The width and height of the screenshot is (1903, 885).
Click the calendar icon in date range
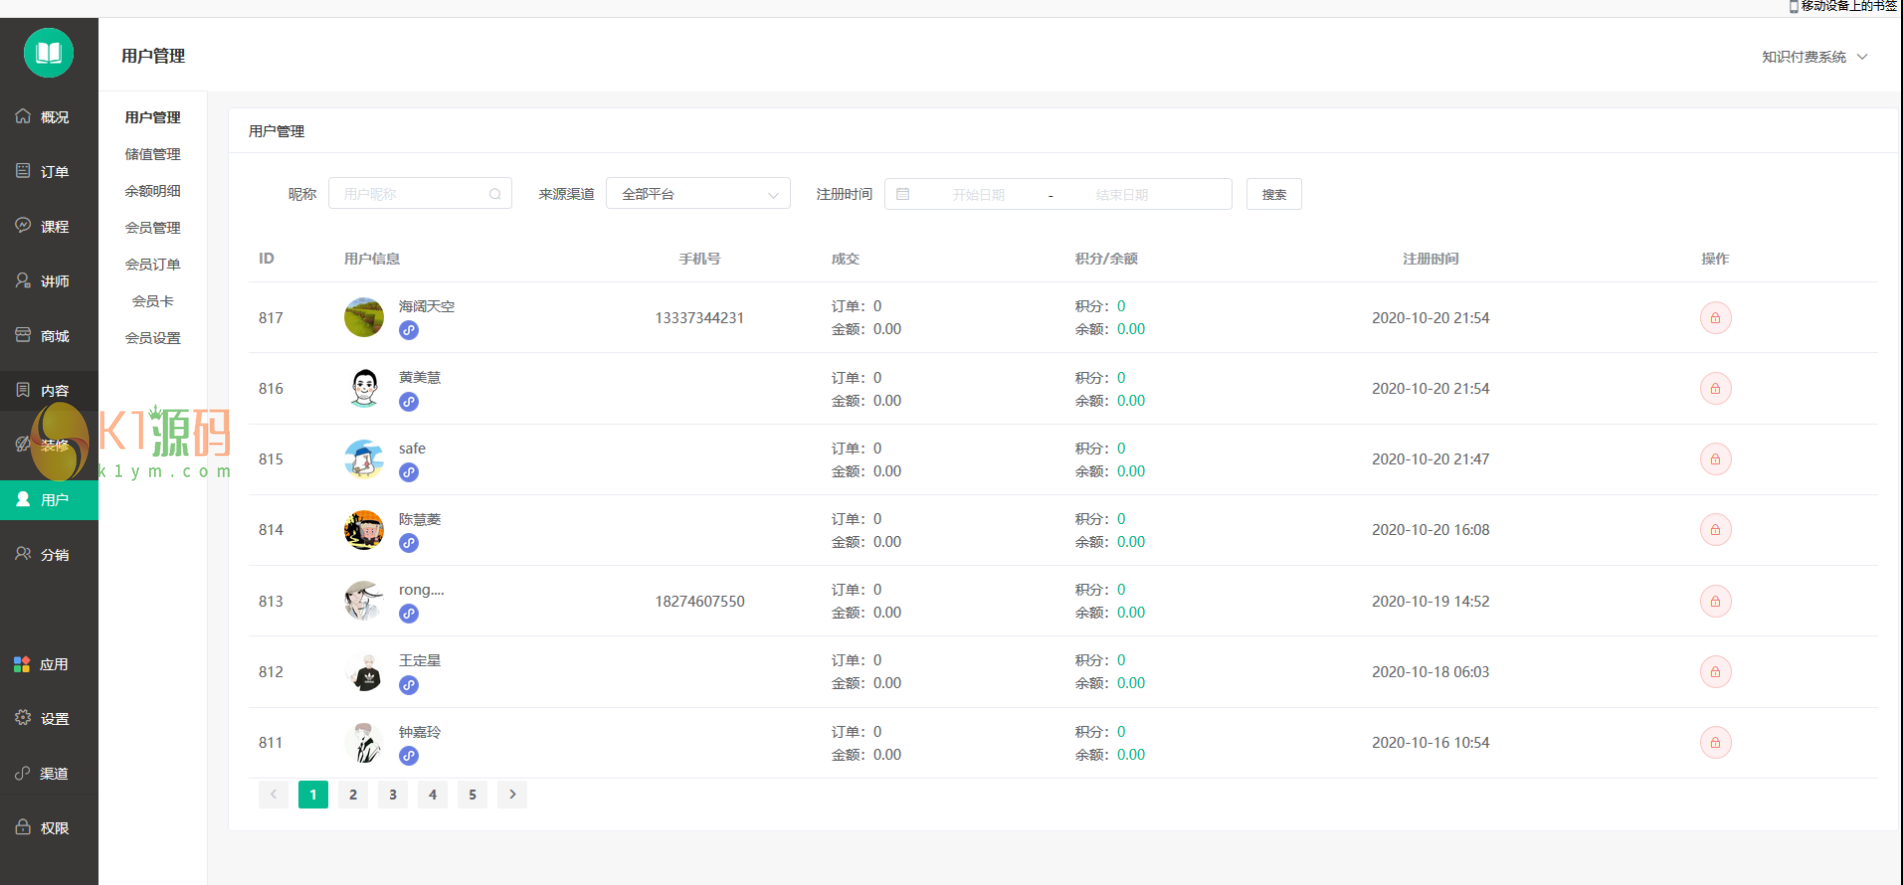click(903, 194)
